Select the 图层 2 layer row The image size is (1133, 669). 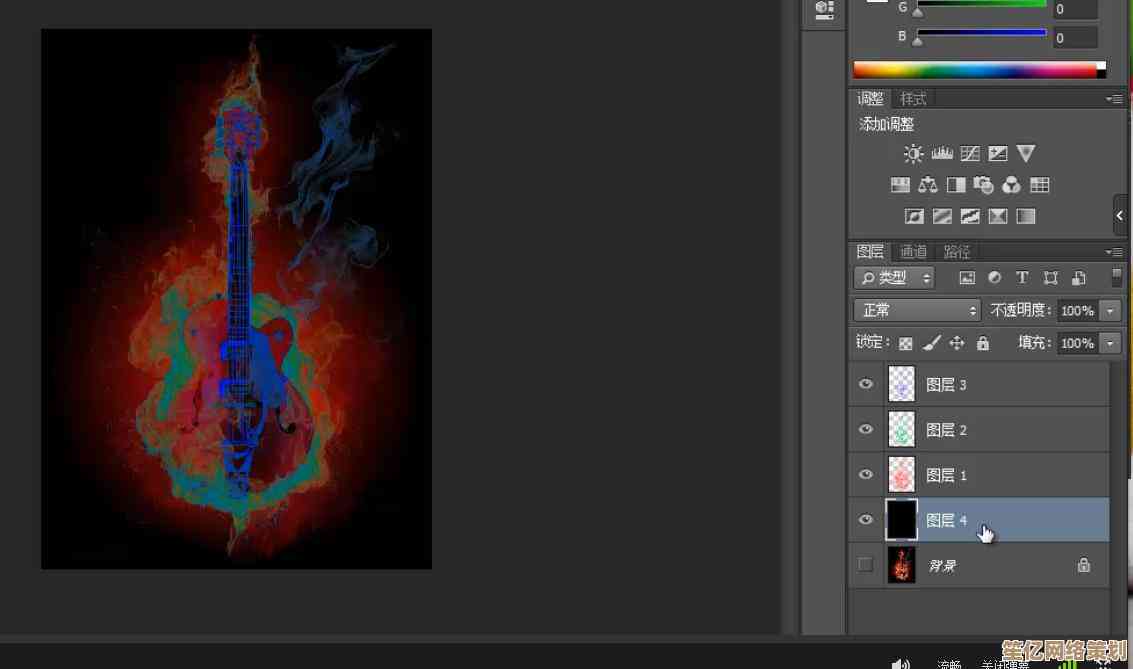tap(1000, 430)
